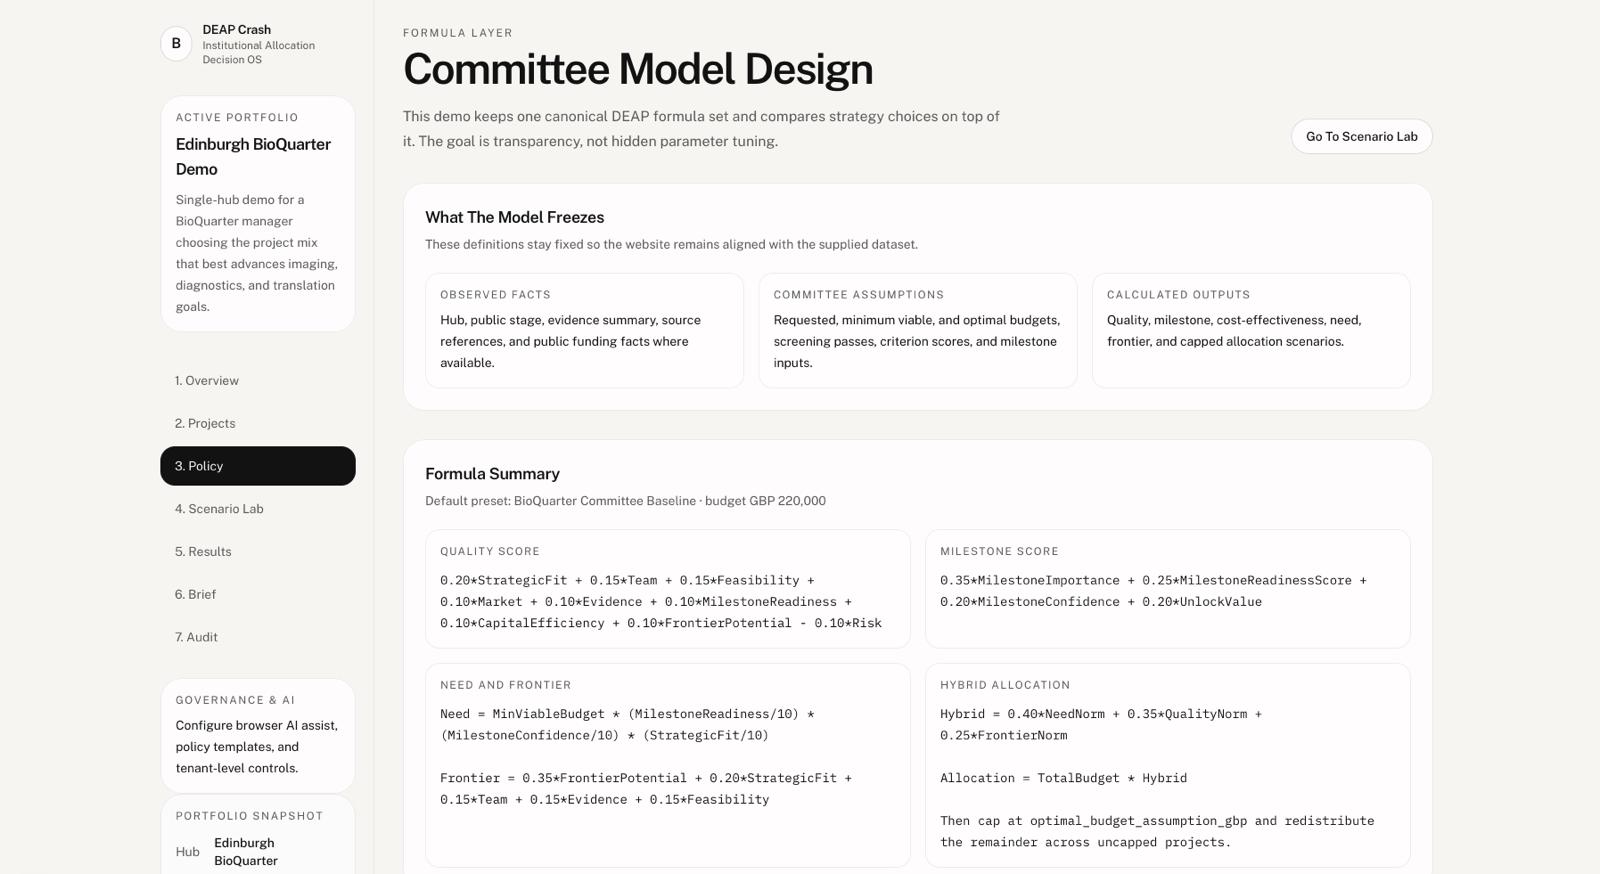The image size is (1600, 874).
Task: Select the Committee Assumptions card
Action: [917, 330]
